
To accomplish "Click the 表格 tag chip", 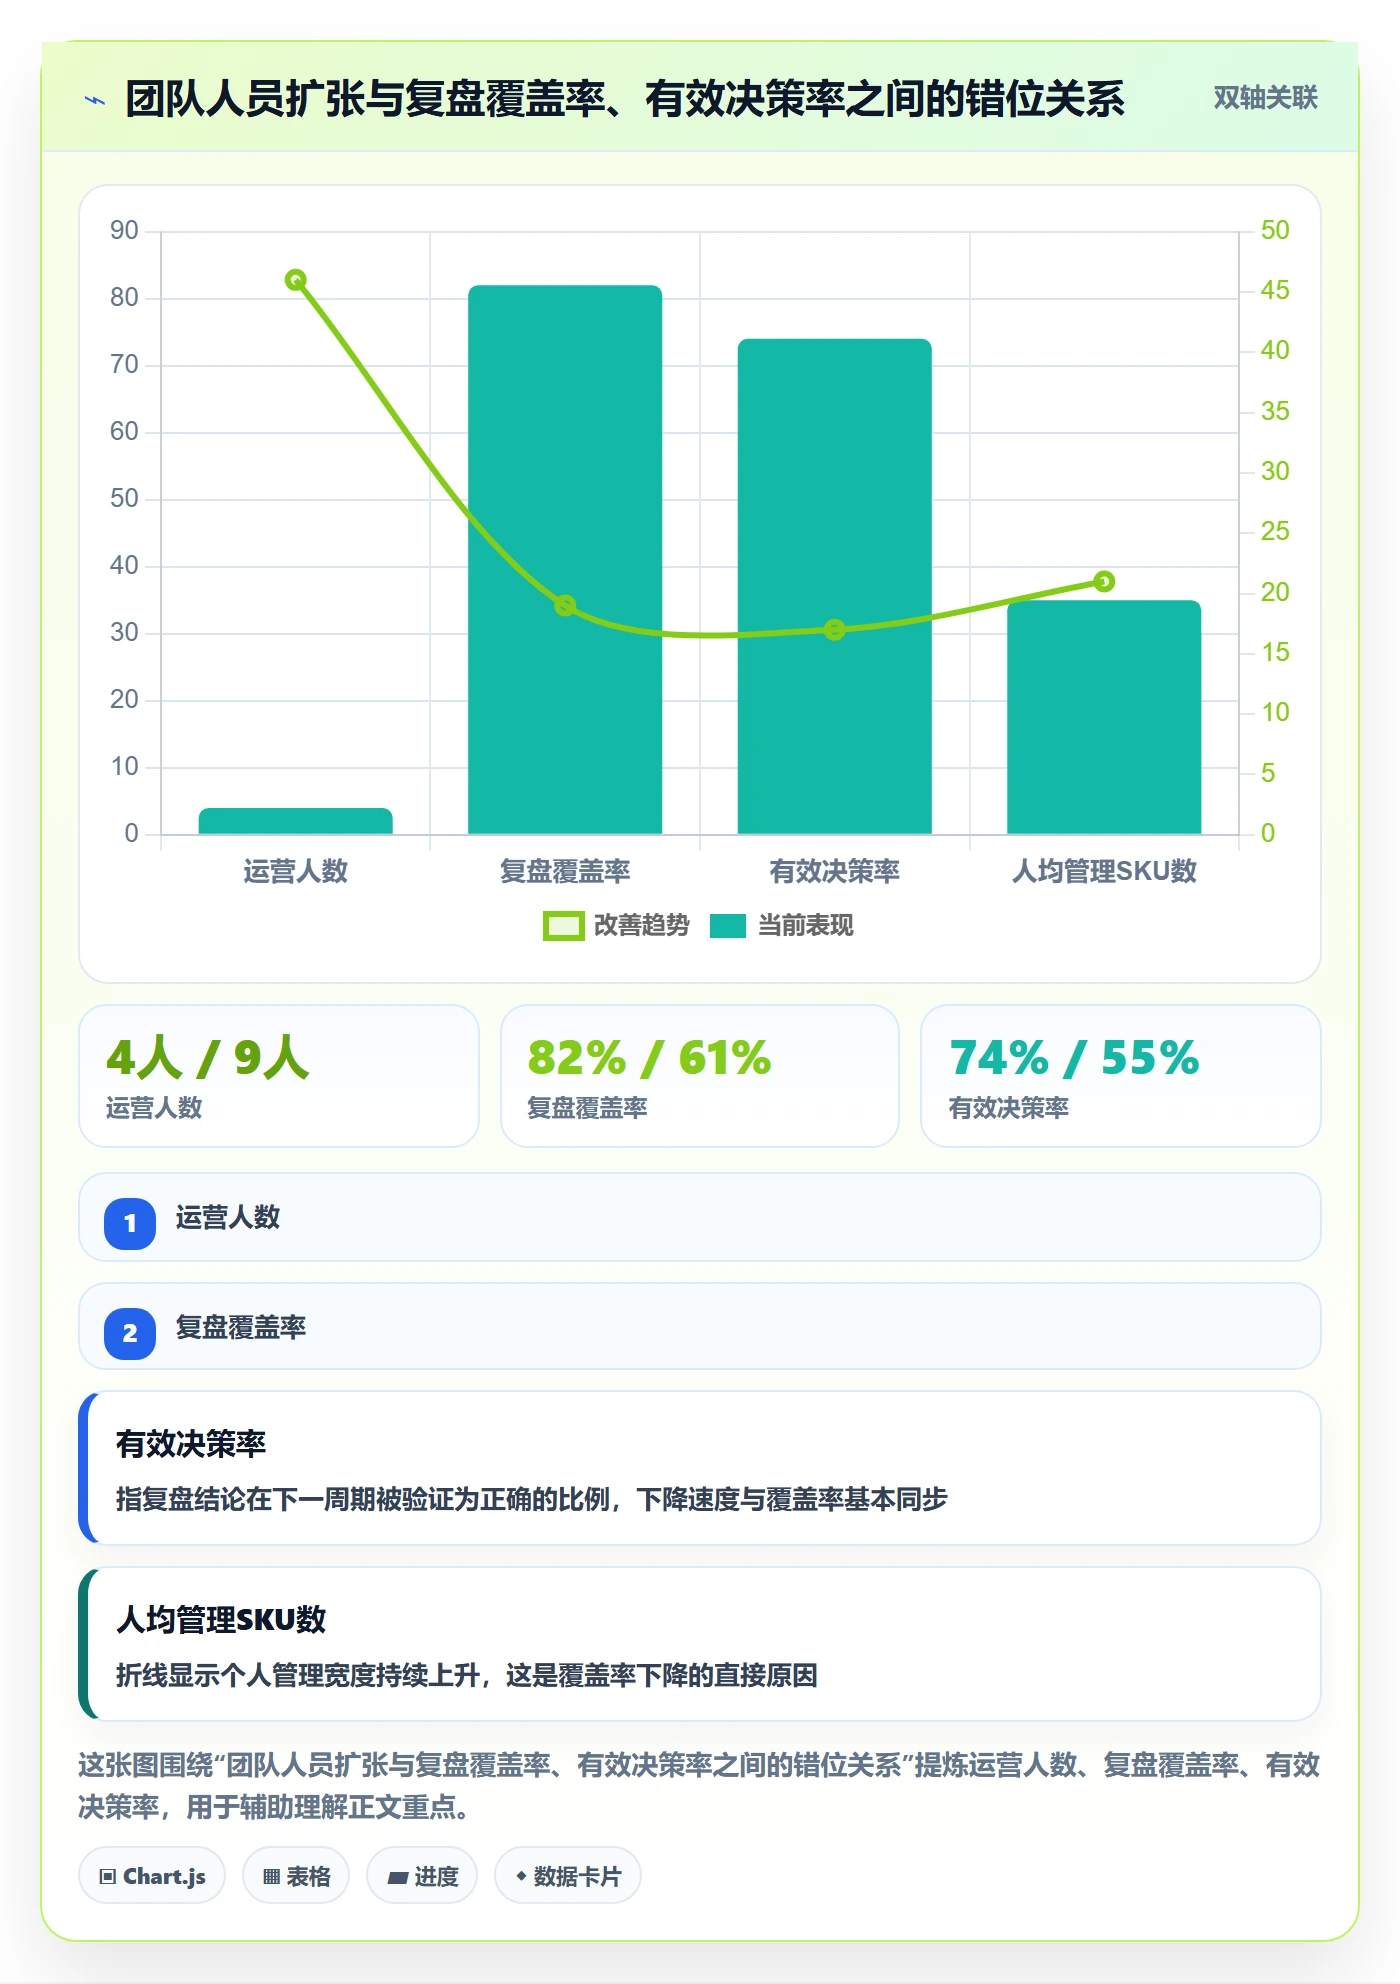I will pyautogui.click(x=296, y=1876).
